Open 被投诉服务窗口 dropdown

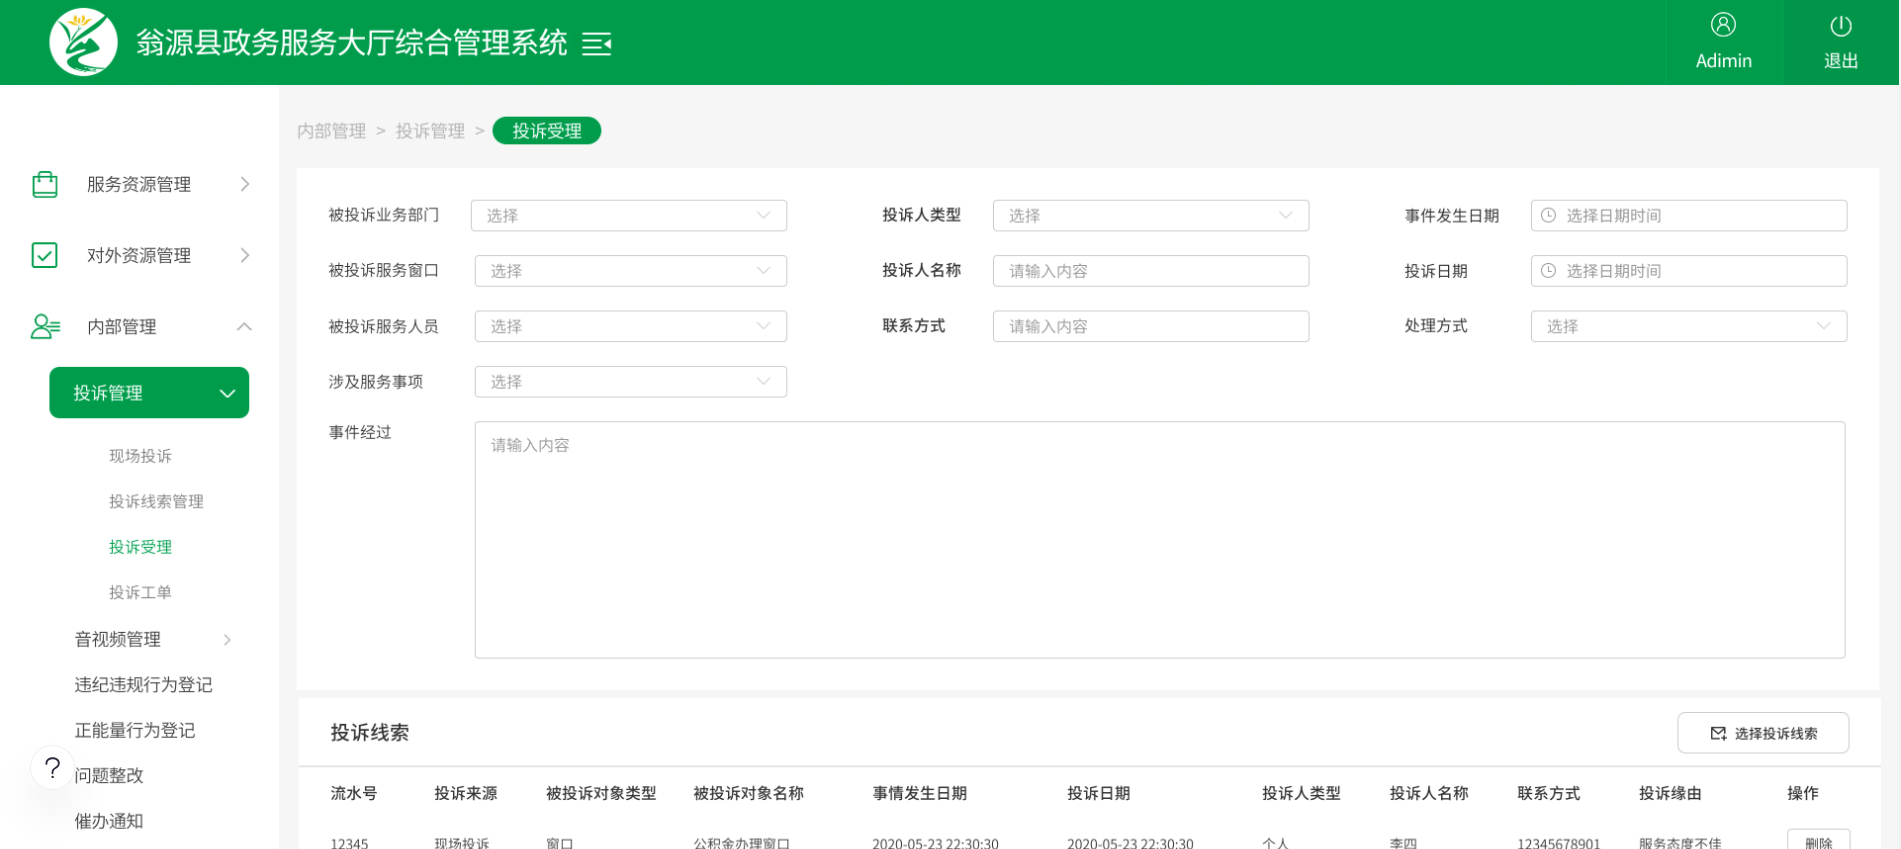(631, 271)
